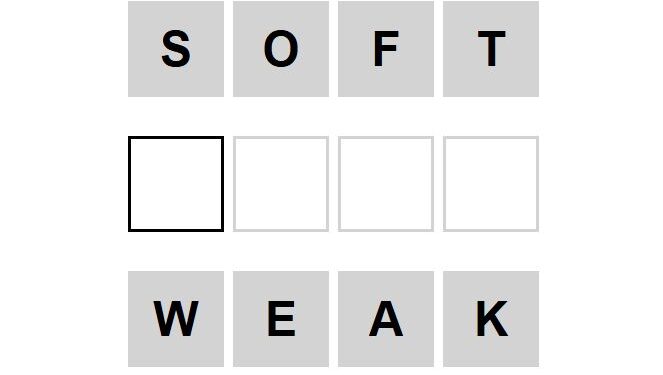
Task: Select the empty box above the K tile
Action: pos(491,184)
